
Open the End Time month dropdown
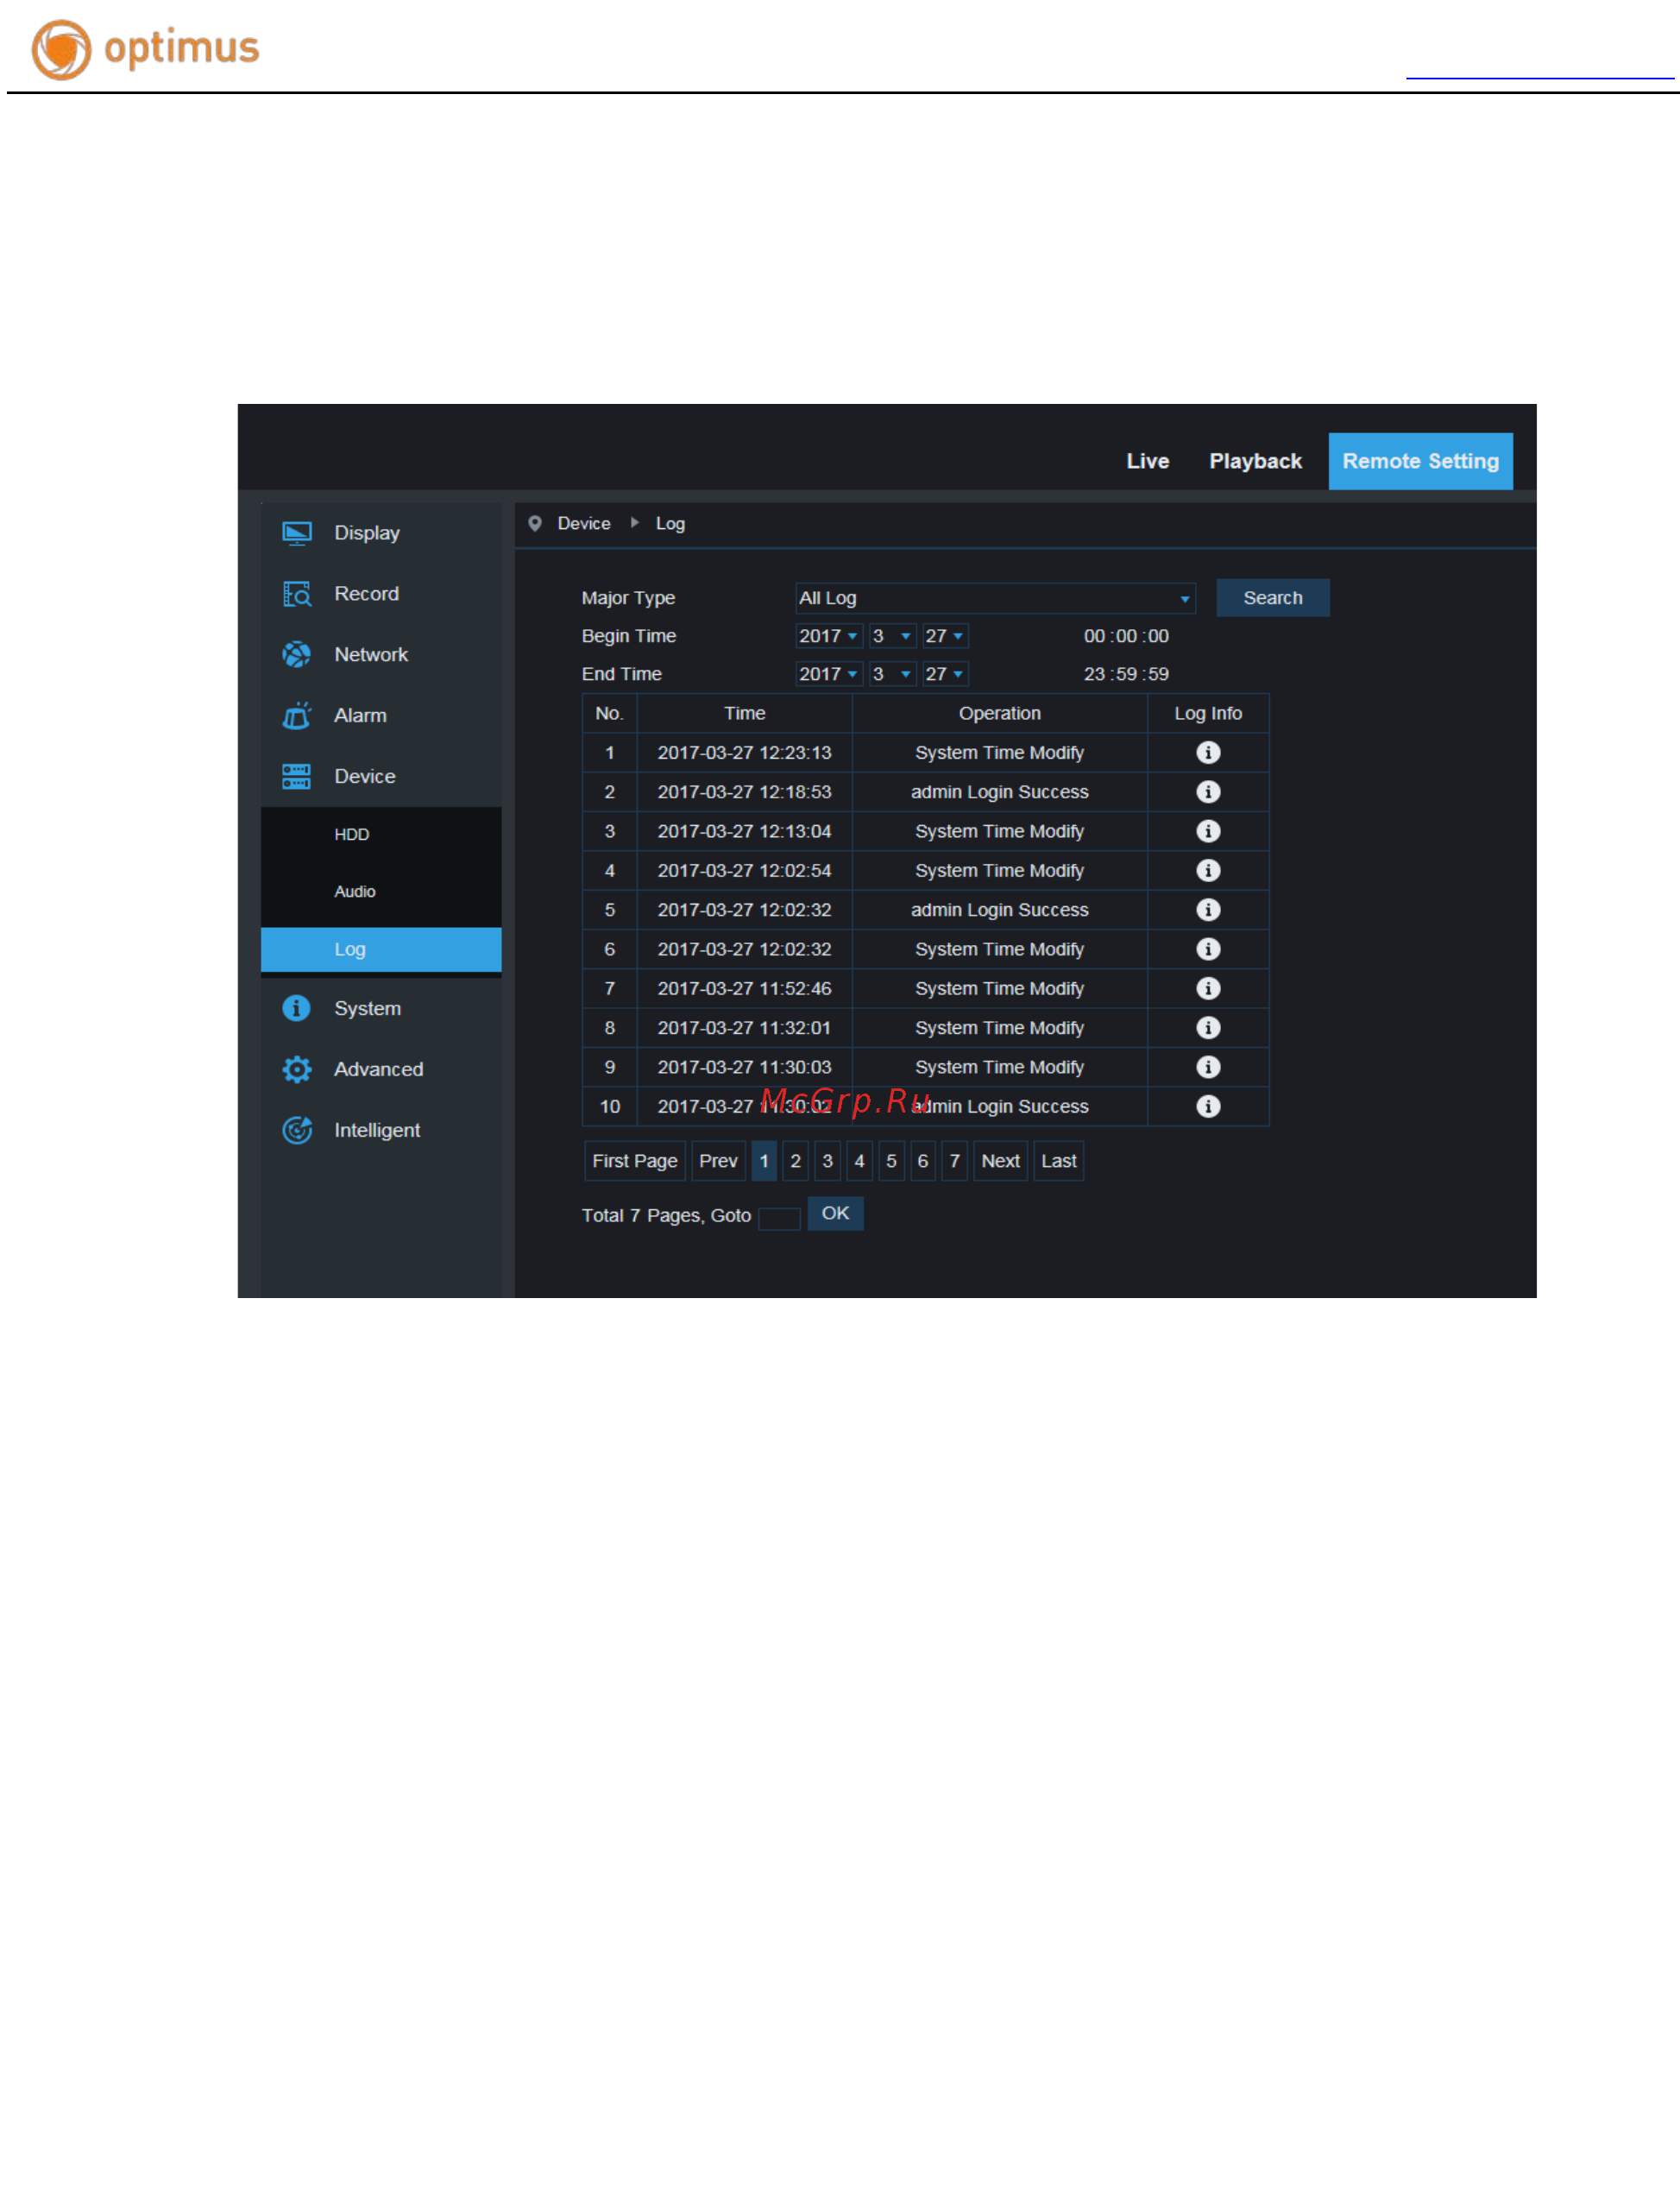[892, 674]
